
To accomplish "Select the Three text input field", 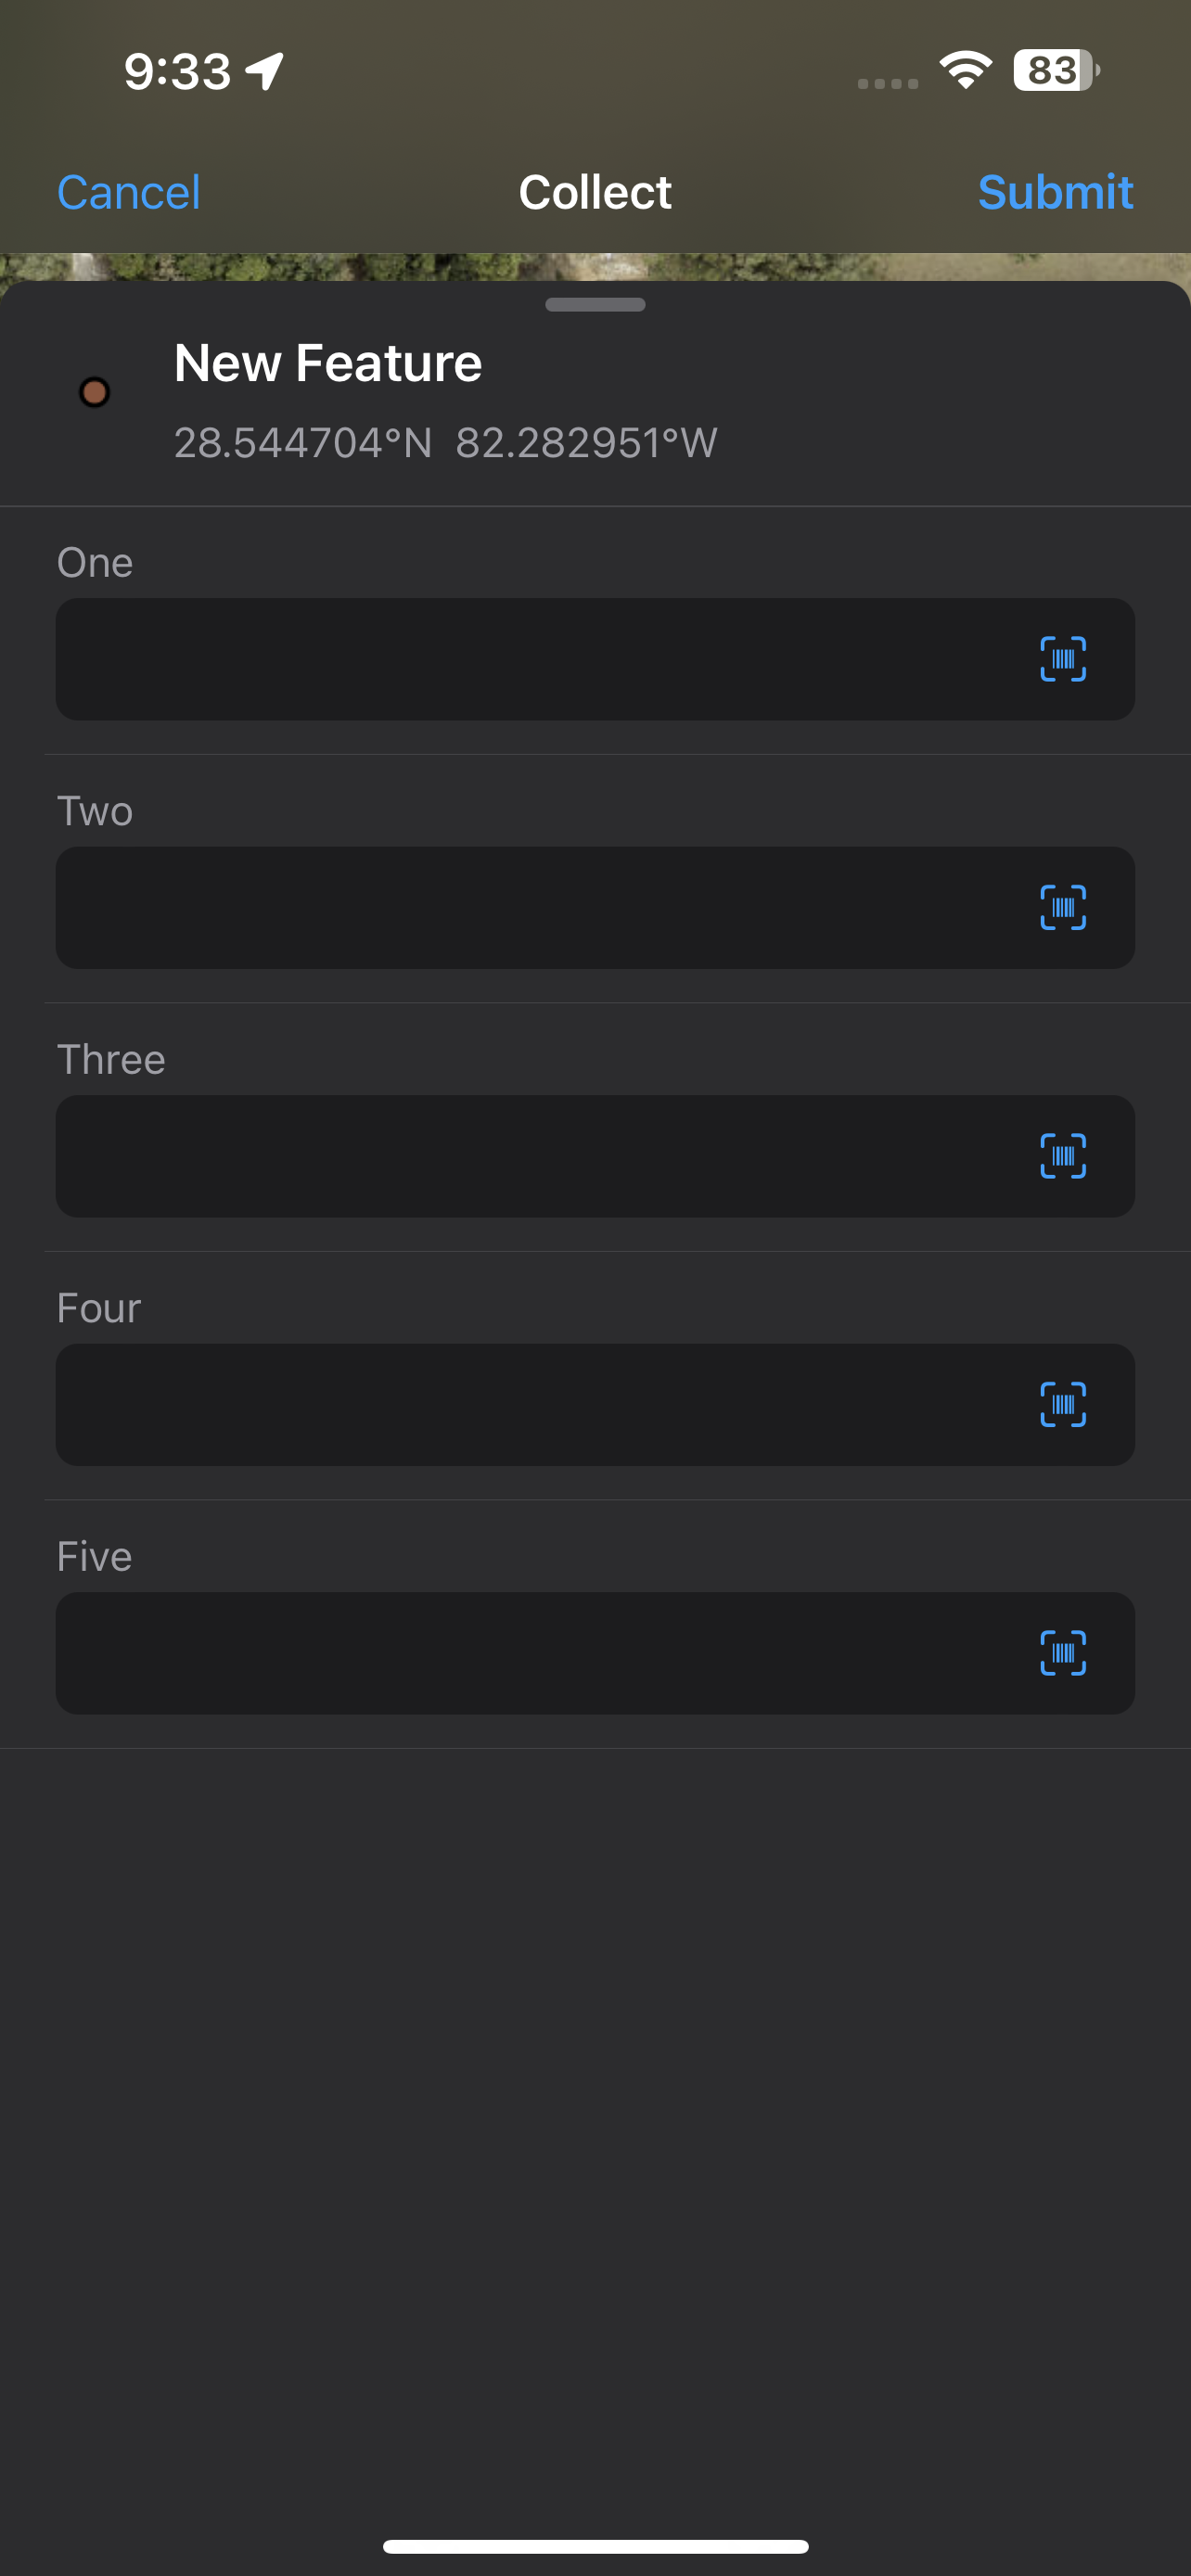I will pos(500,1156).
